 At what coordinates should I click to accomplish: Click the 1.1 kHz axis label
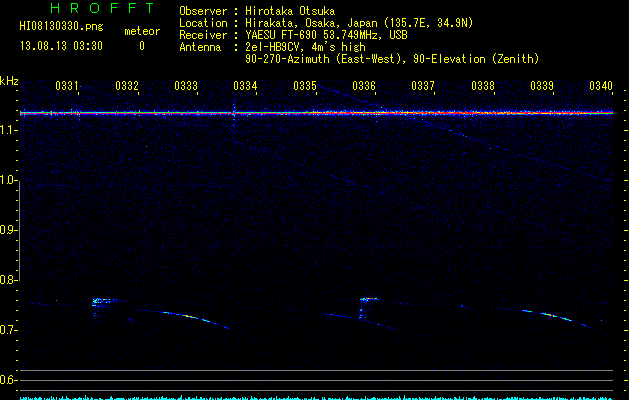pyautogui.click(x=7, y=130)
